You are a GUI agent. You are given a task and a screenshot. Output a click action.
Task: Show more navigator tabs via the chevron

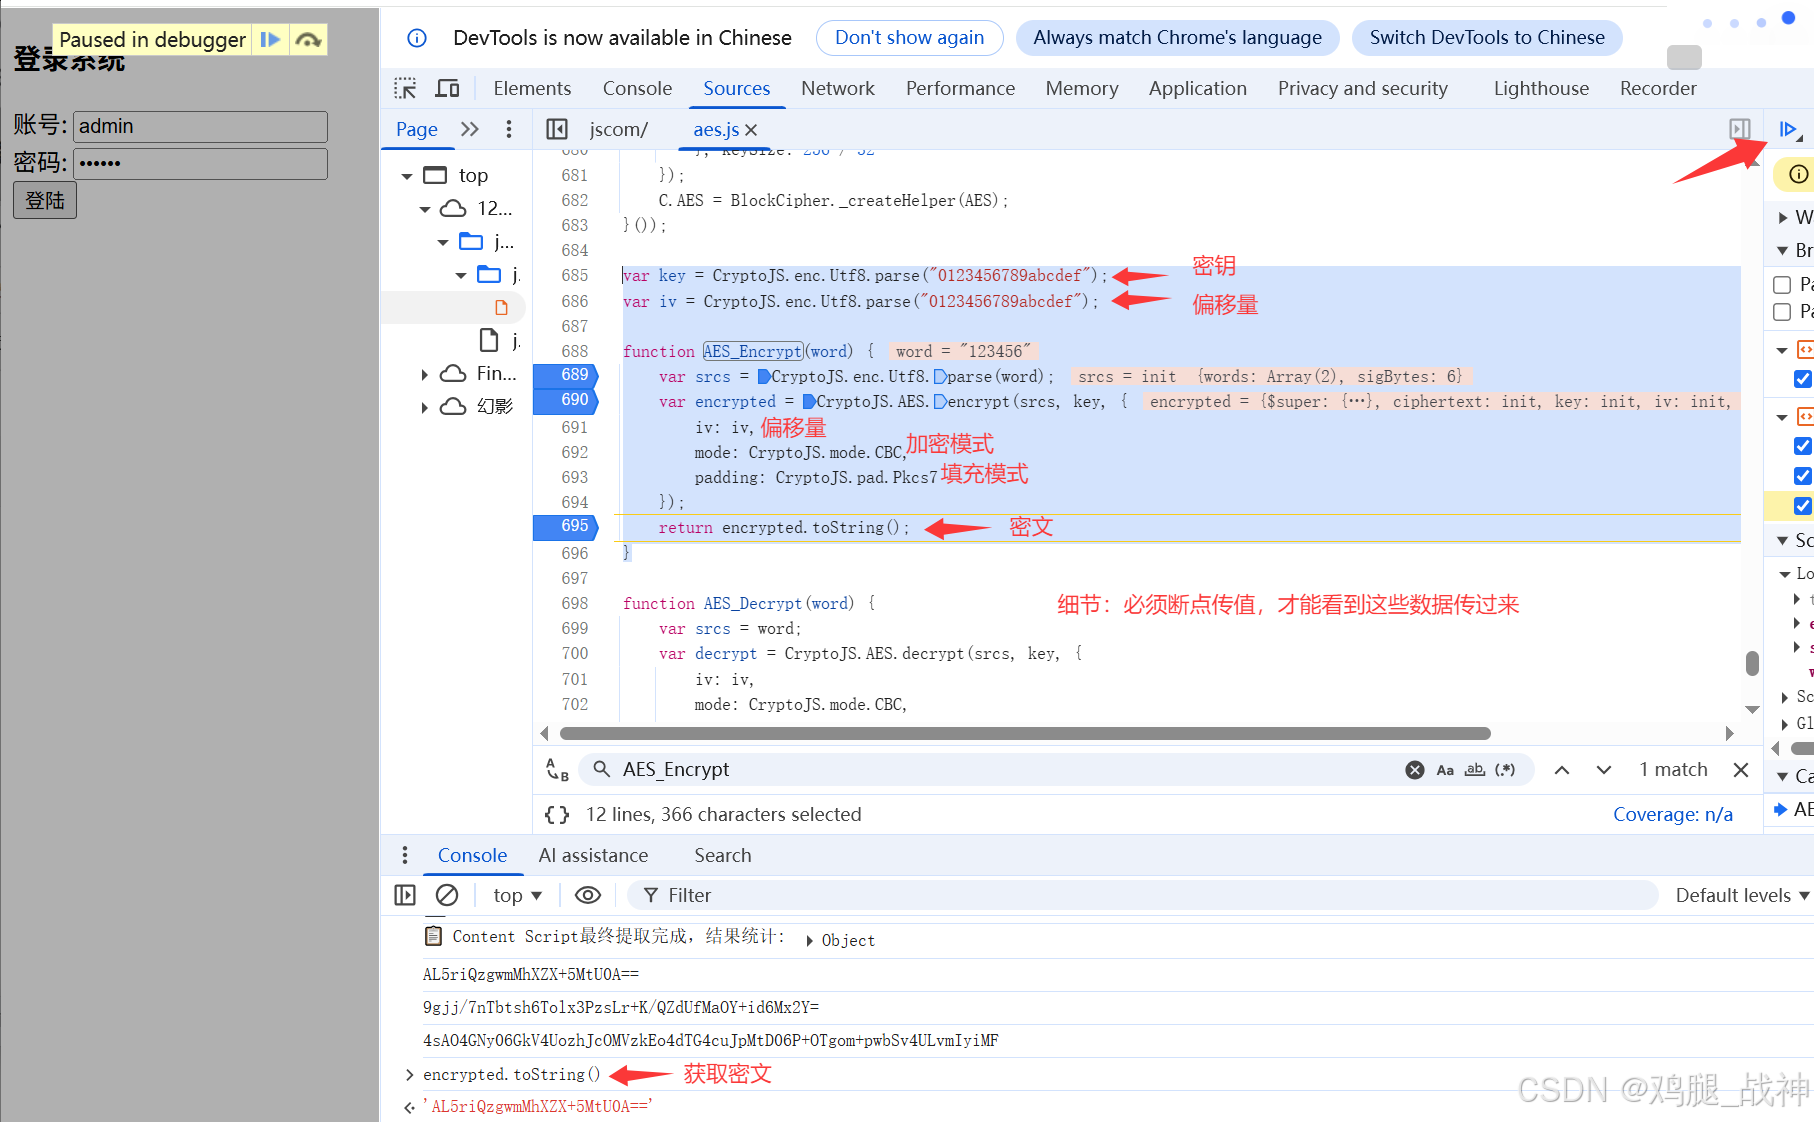(470, 129)
